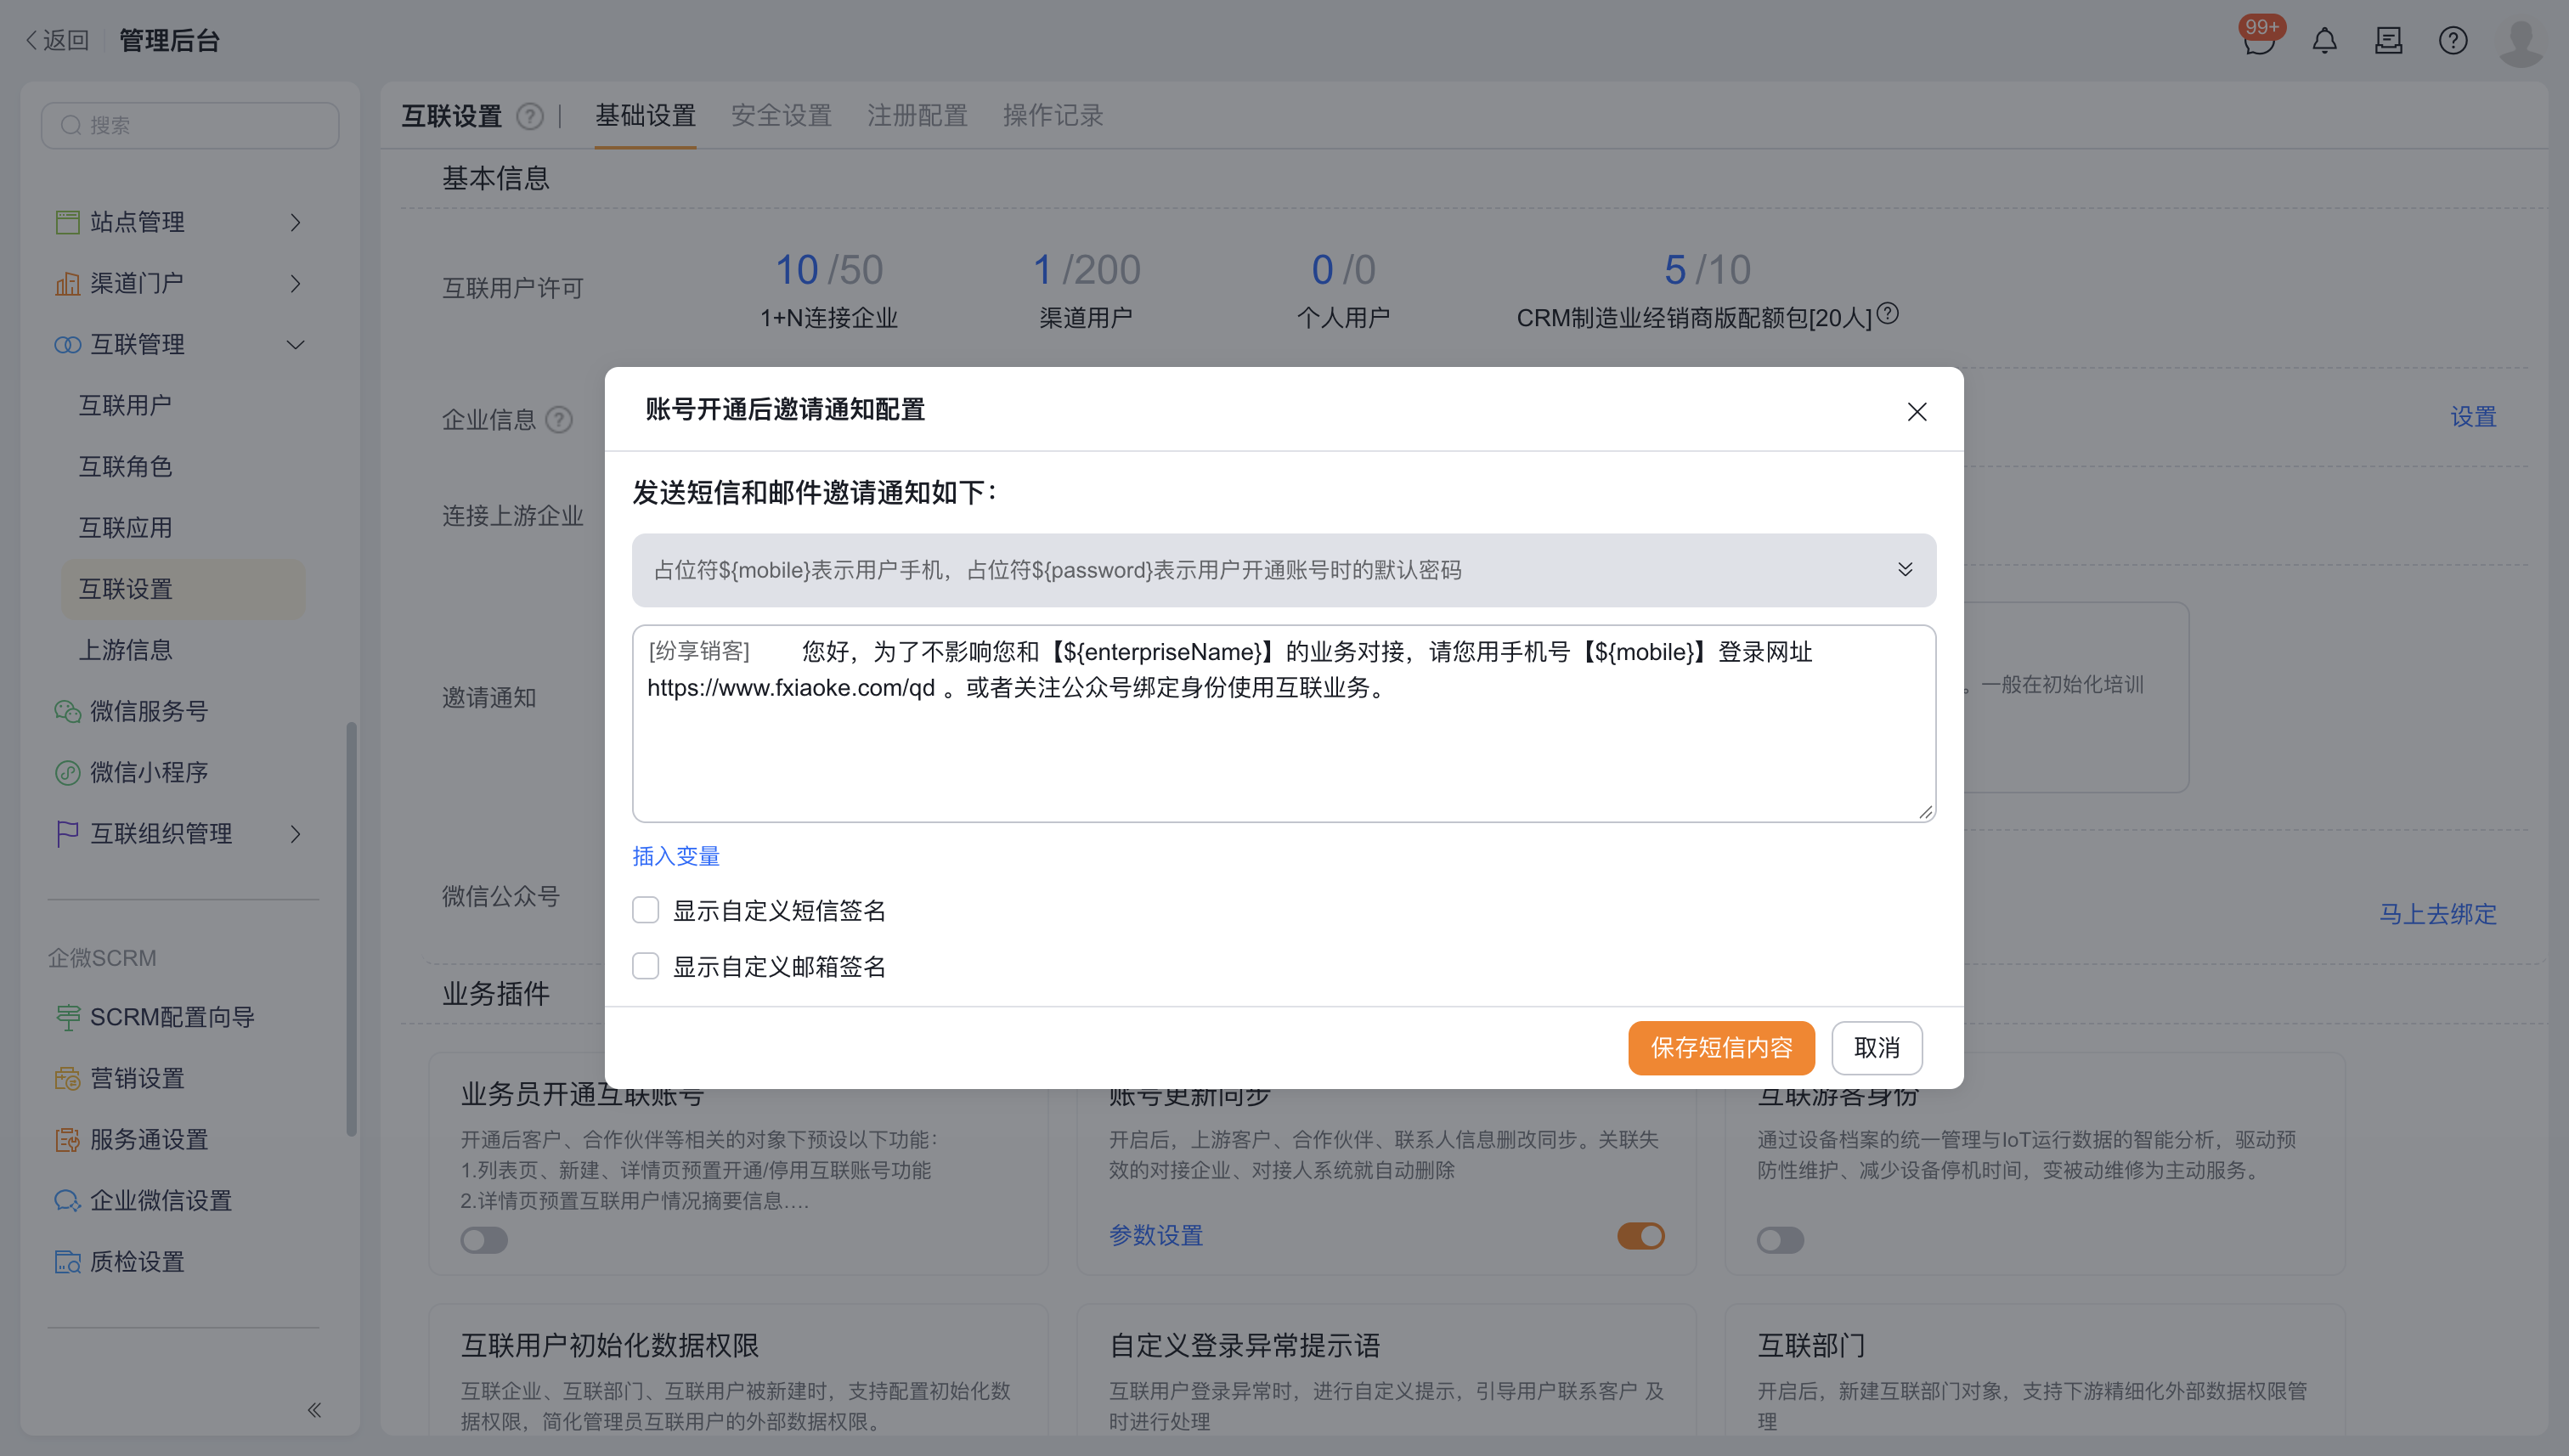Click into the invitation message textarea

pyautogui.click(x=1284, y=724)
